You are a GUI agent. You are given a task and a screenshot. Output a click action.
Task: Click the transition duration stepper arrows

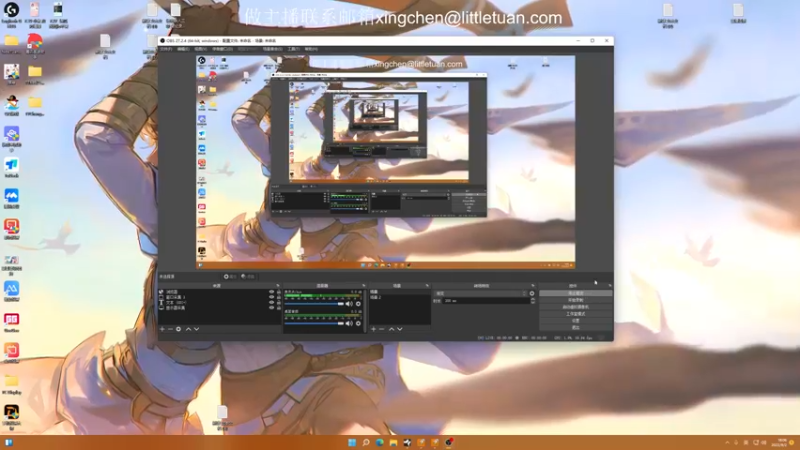[533, 301]
